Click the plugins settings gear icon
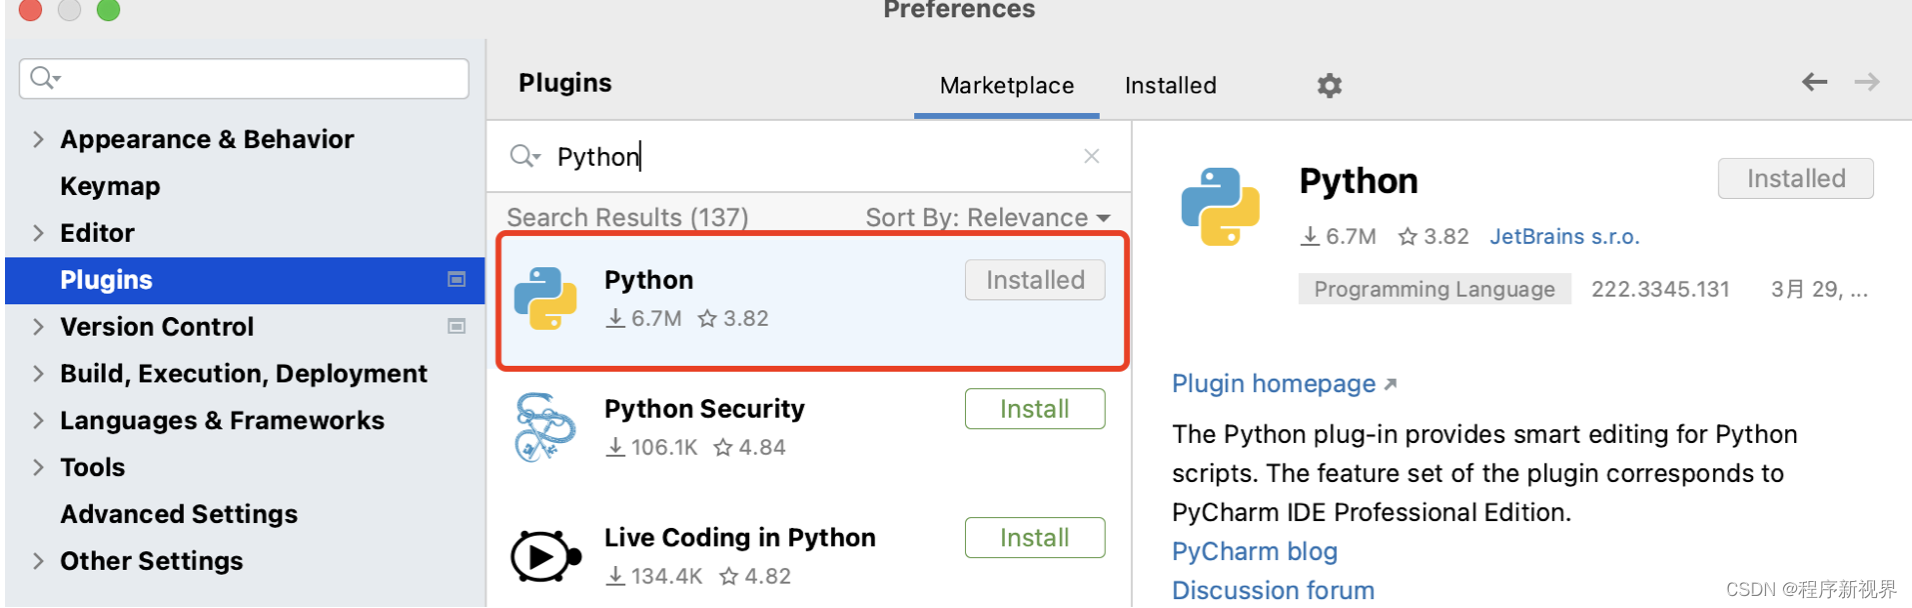 click(1329, 86)
